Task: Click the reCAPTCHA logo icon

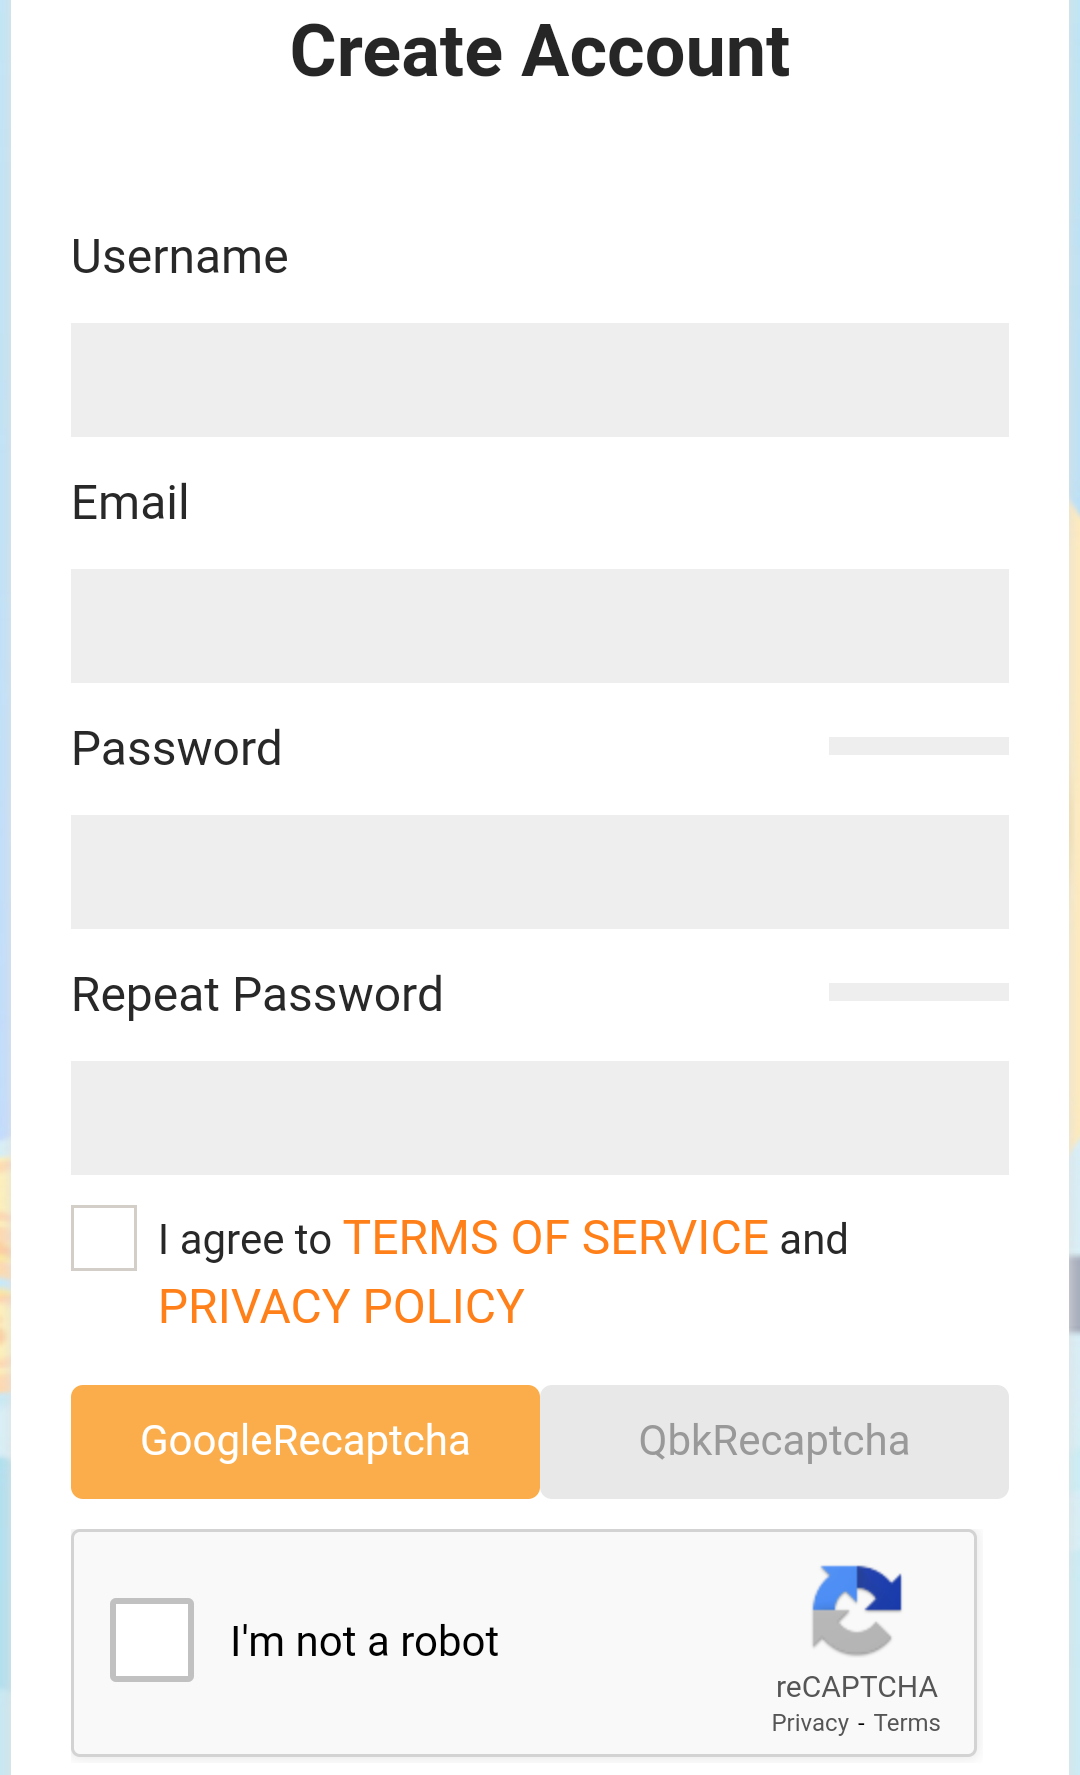Action: click(857, 1610)
